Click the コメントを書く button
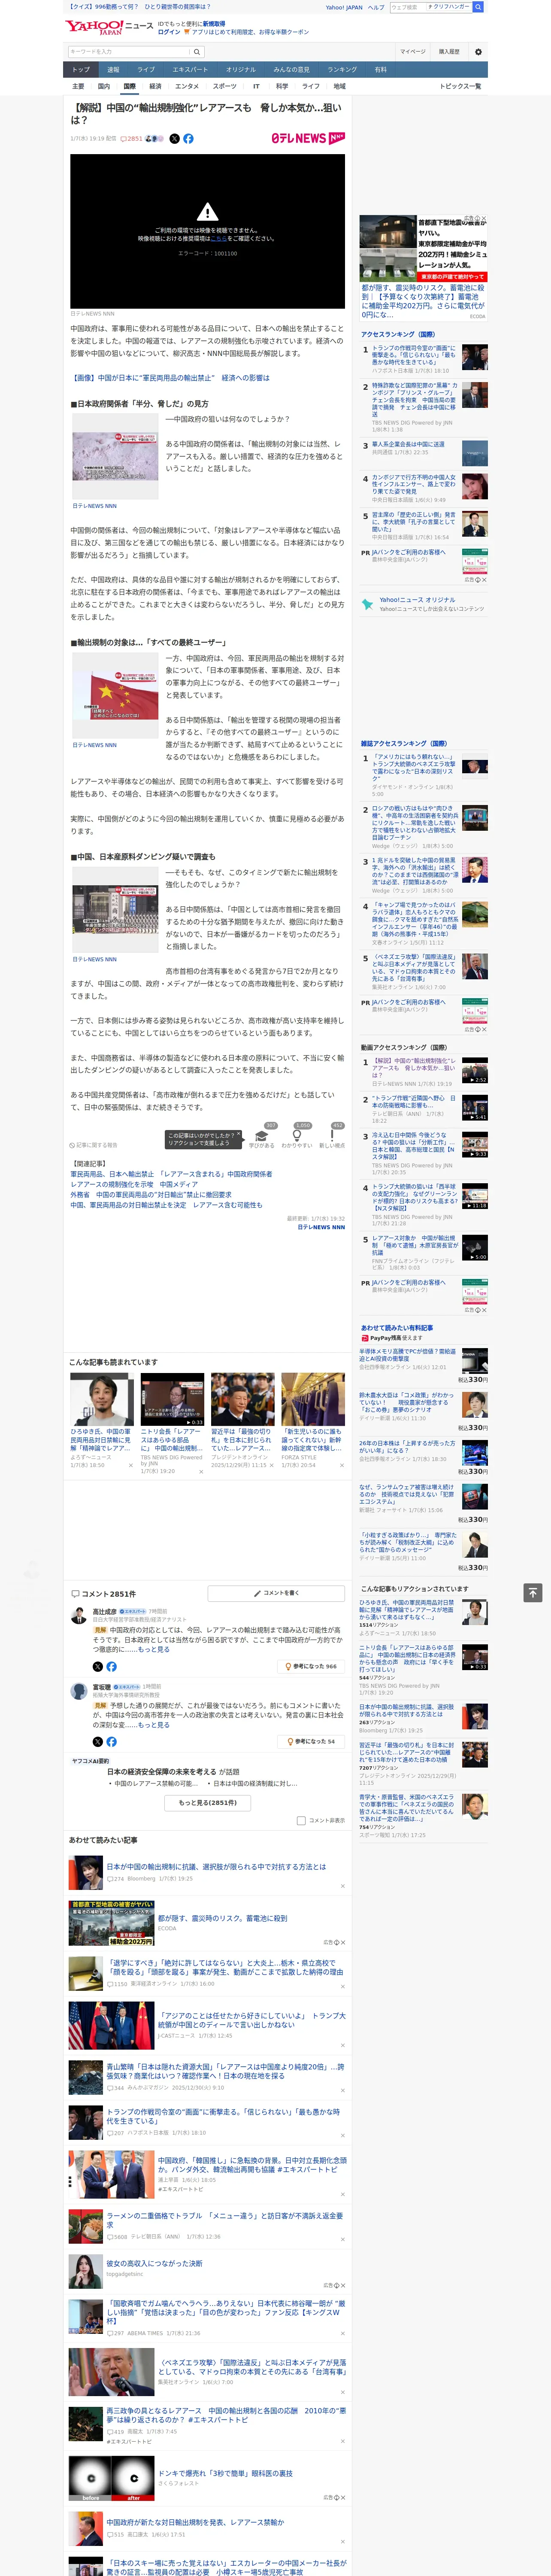This screenshot has width=551, height=2576. [x=276, y=1593]
